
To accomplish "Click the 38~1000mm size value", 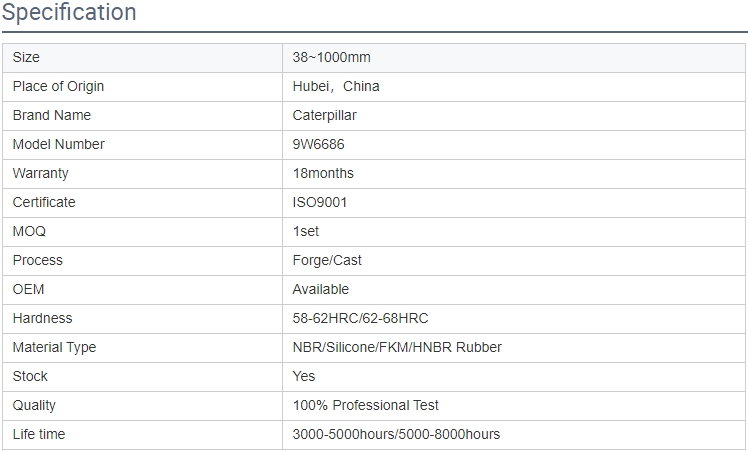I will pos(332,57).
